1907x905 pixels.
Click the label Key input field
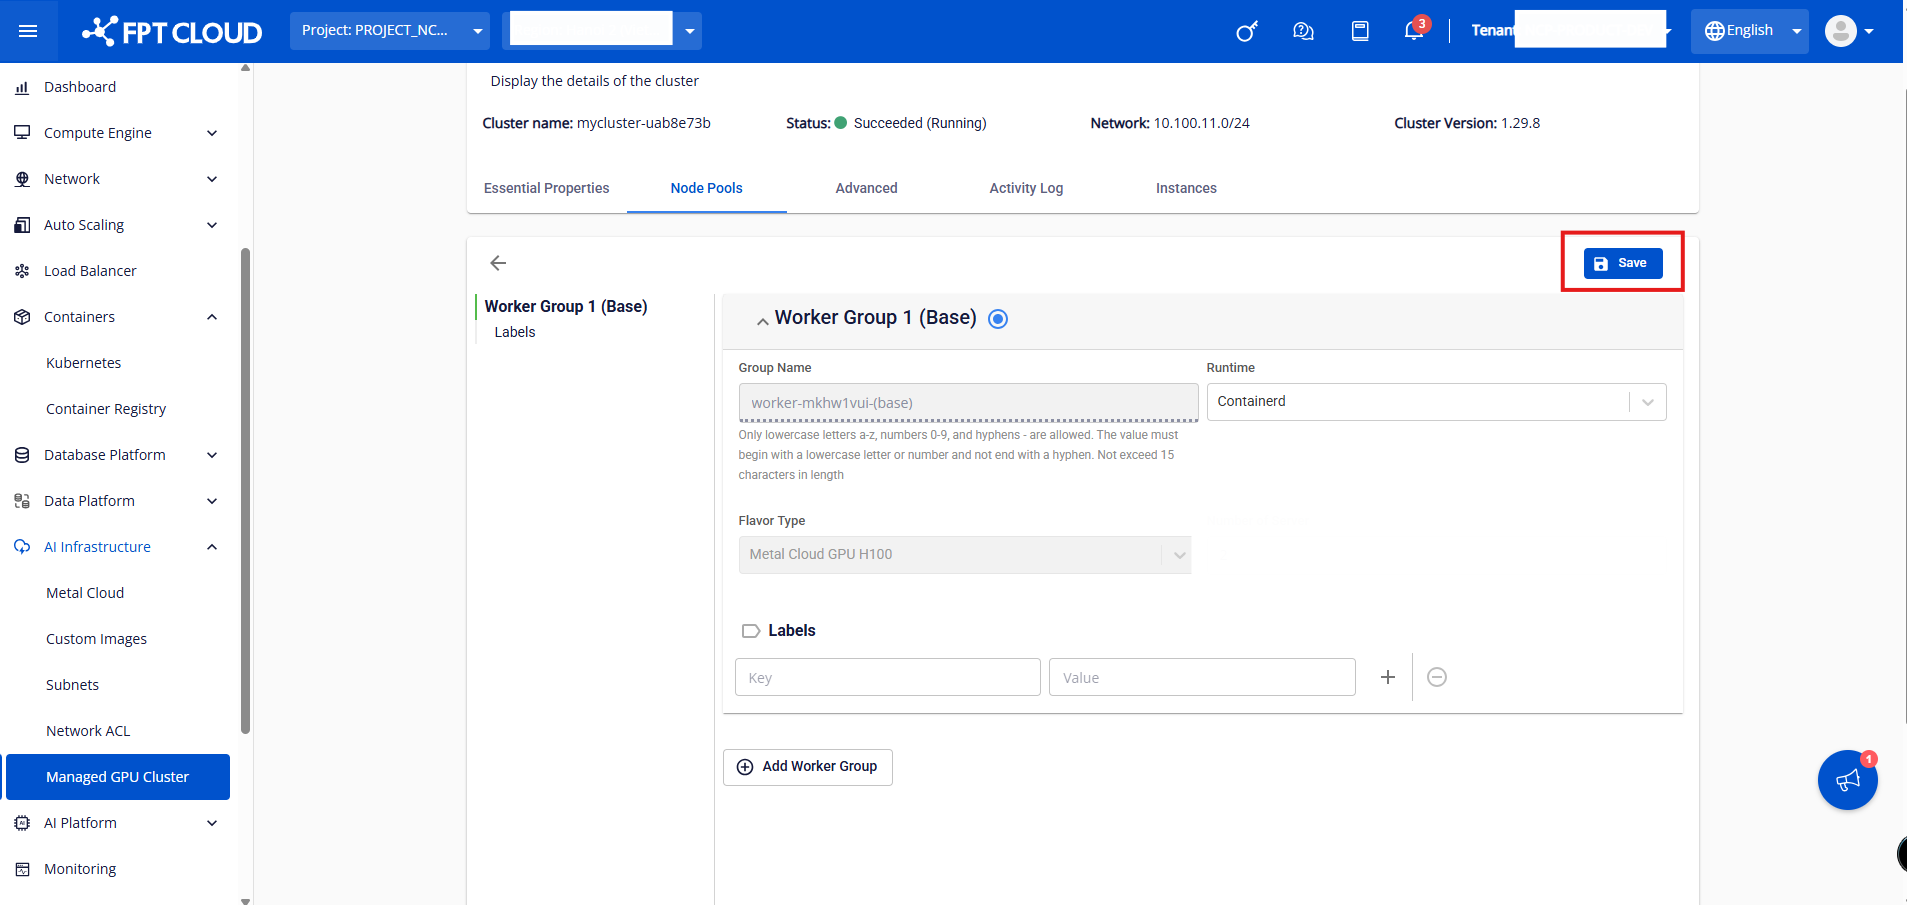(x=887, y=677)
